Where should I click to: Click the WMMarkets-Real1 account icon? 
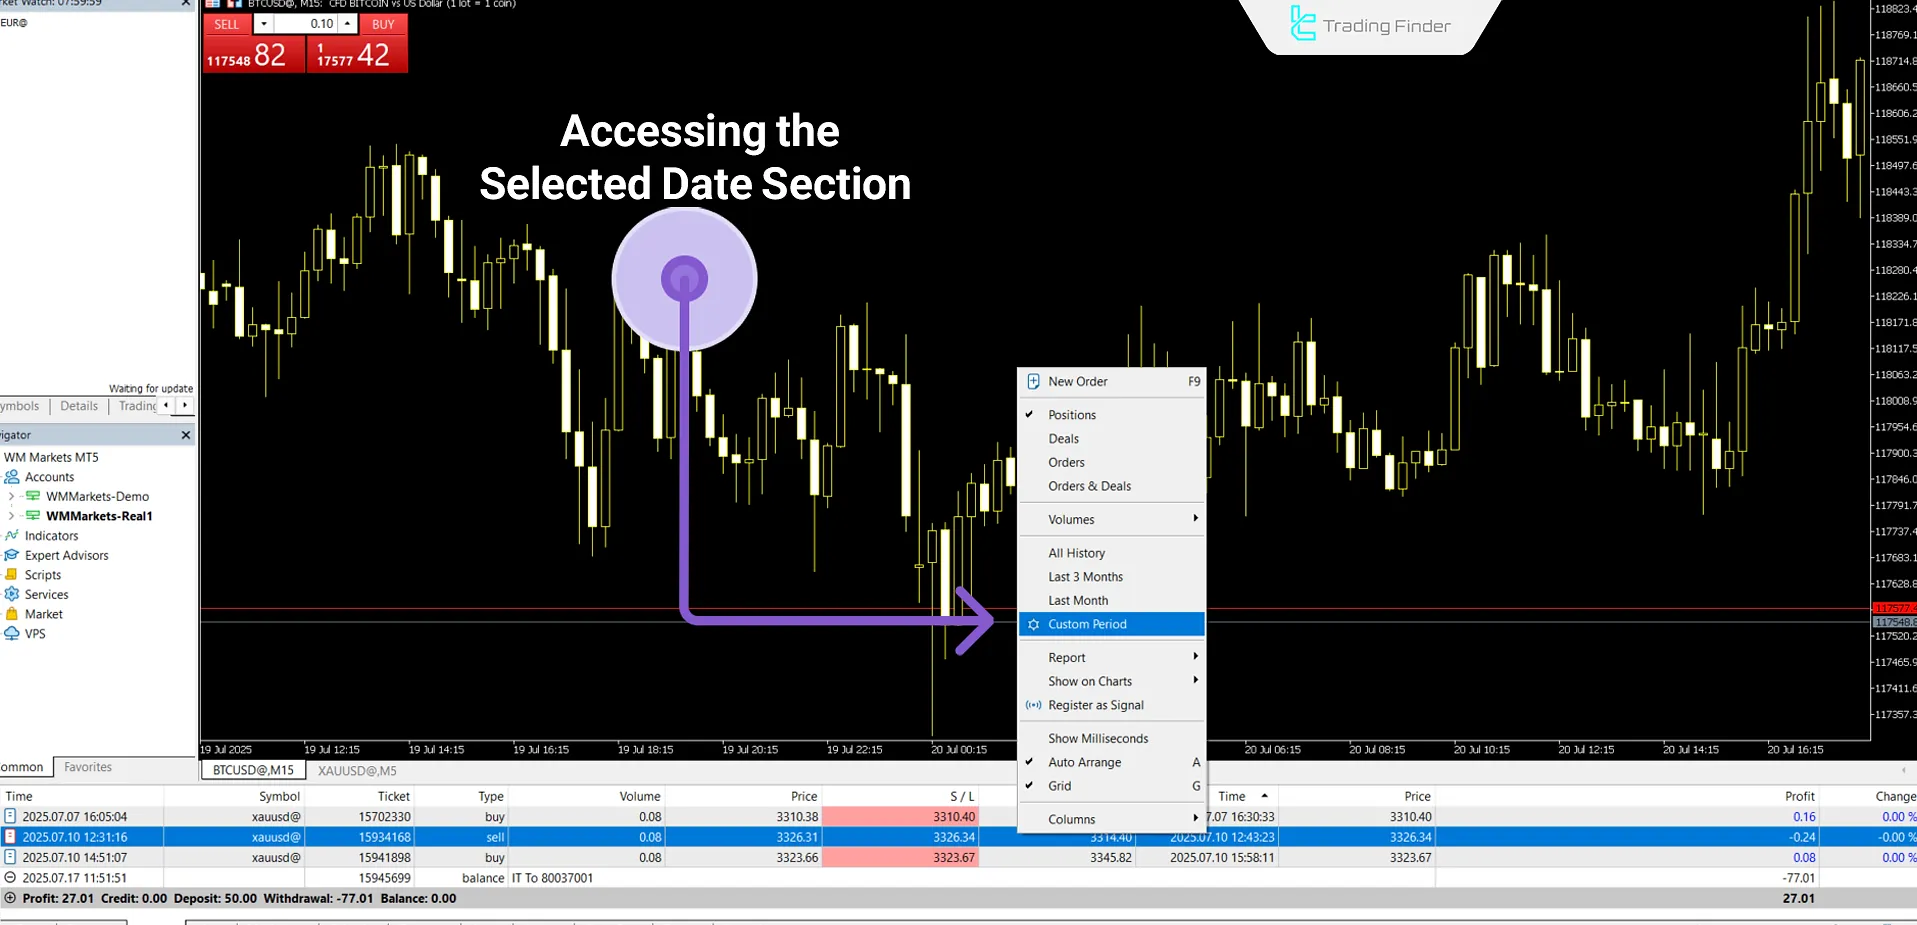click(33, 516)
